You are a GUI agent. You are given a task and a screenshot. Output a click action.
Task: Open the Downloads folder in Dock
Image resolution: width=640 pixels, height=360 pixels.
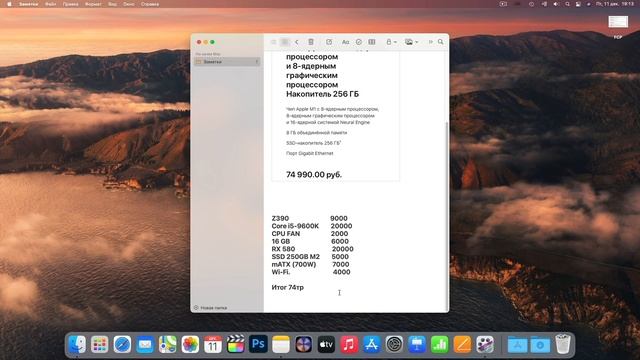point(540,345)
